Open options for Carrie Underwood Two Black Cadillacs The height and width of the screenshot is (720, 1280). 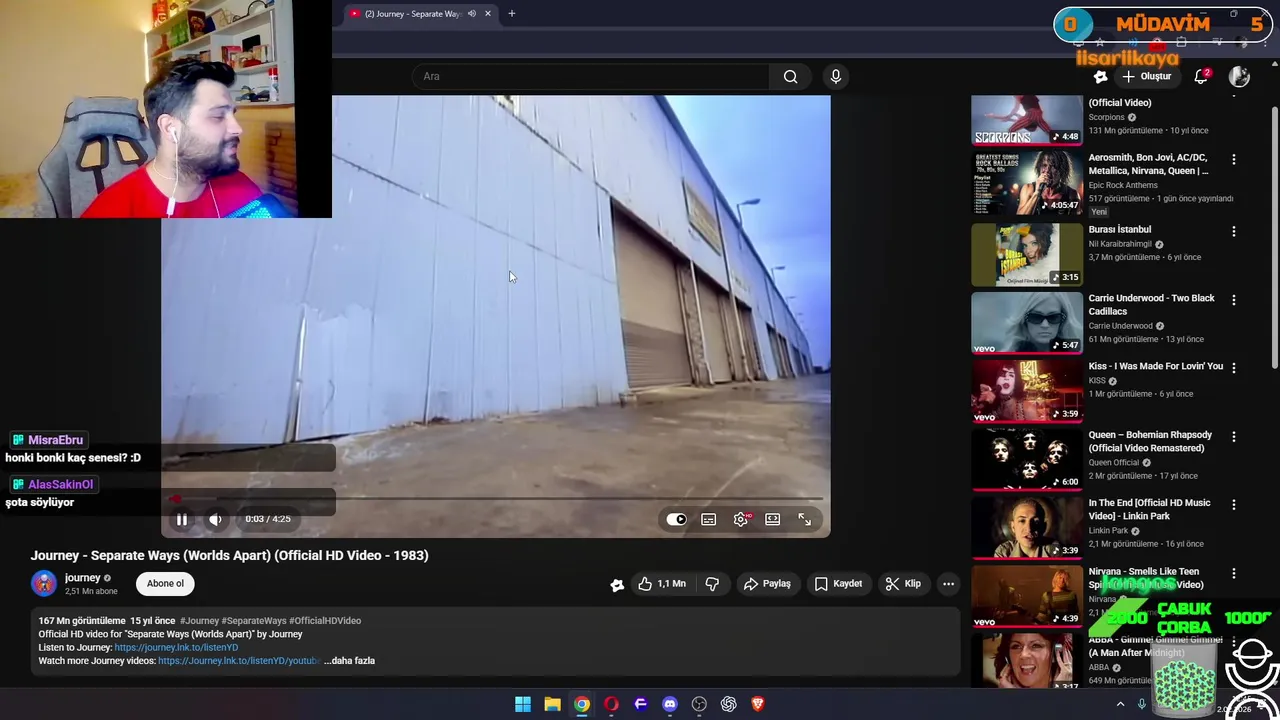[1233, 300]
